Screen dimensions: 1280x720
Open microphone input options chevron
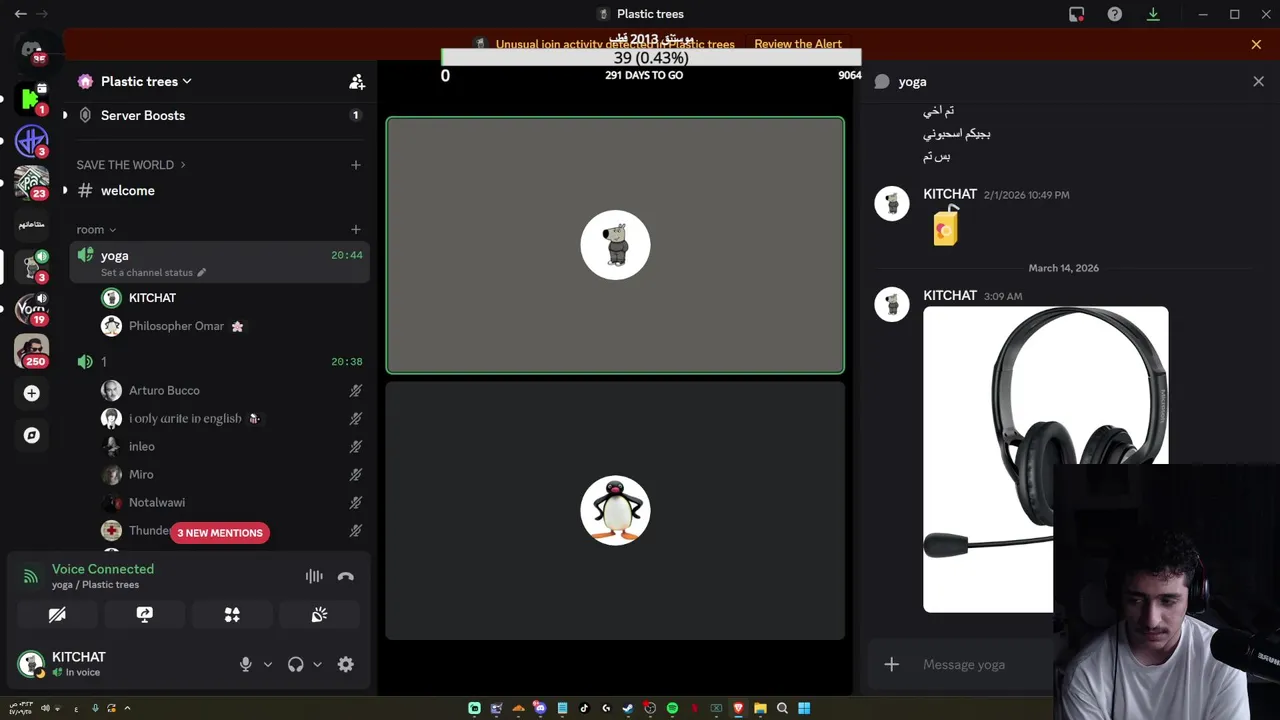[x=267, y=664]
